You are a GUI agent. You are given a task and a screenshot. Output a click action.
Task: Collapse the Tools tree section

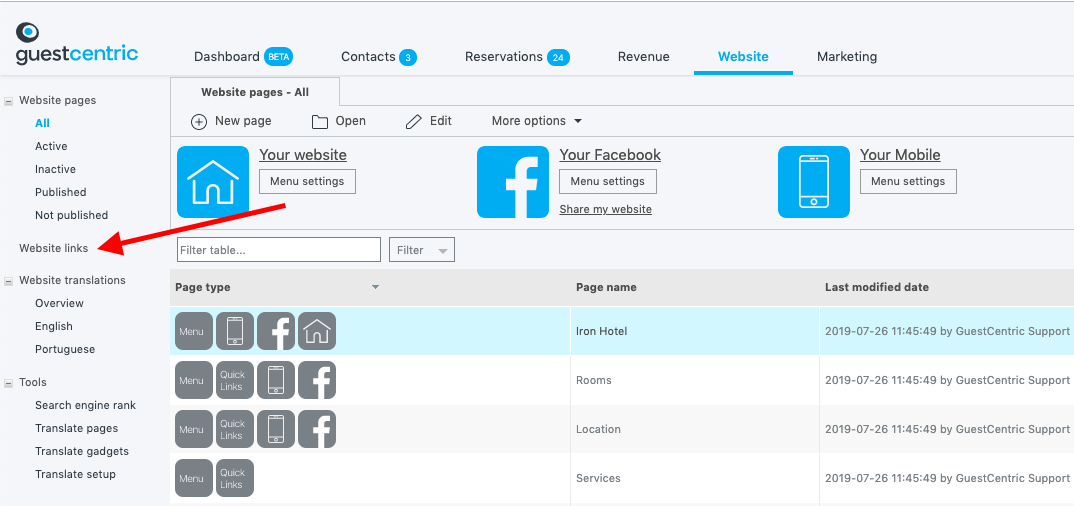pyautogui.click(x=9, y=383)
